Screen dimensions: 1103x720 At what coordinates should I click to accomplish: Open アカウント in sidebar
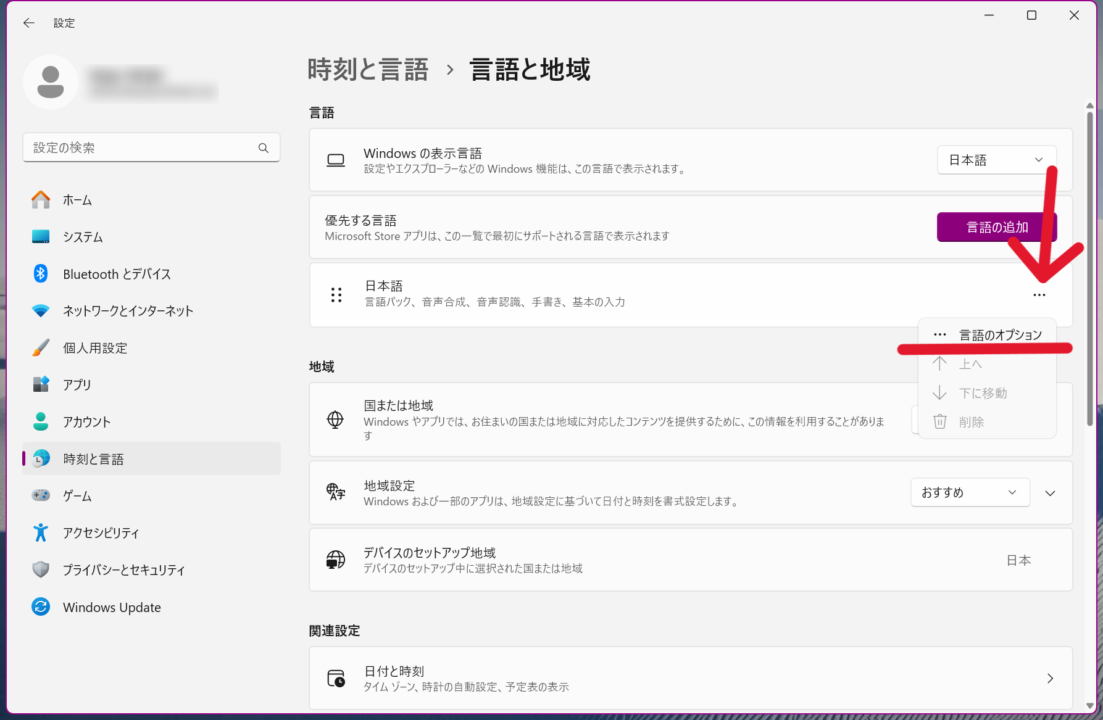point(151,422)
